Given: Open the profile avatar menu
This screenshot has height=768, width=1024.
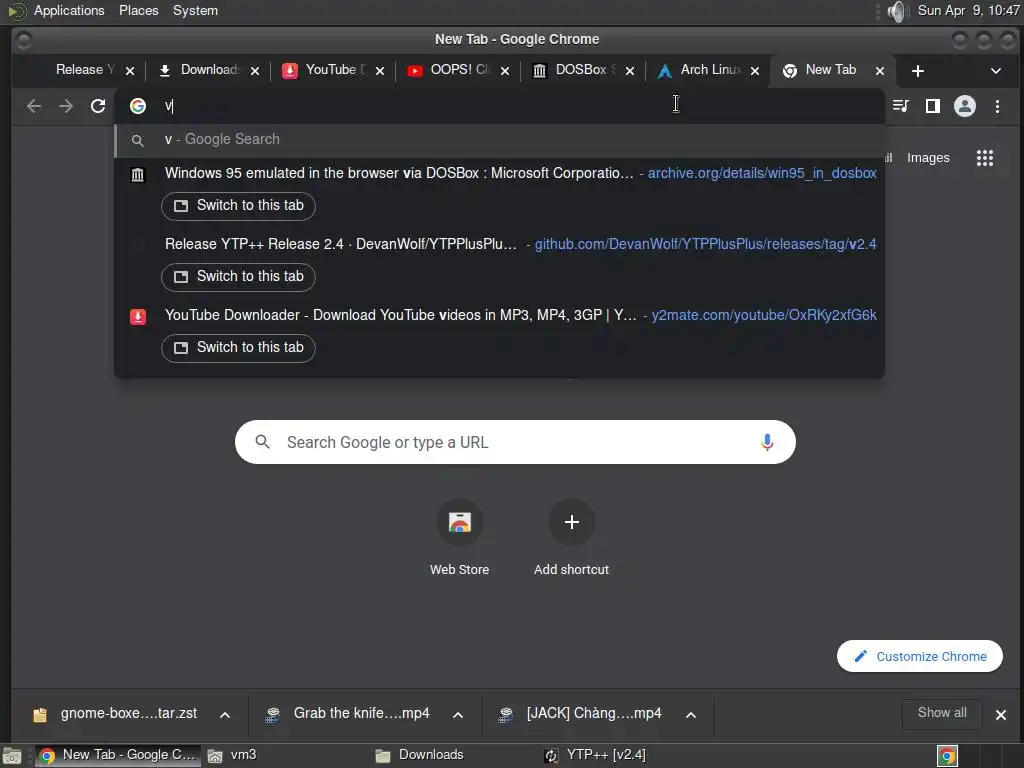Looking at the screenshot, I should (x=965, y=106).
